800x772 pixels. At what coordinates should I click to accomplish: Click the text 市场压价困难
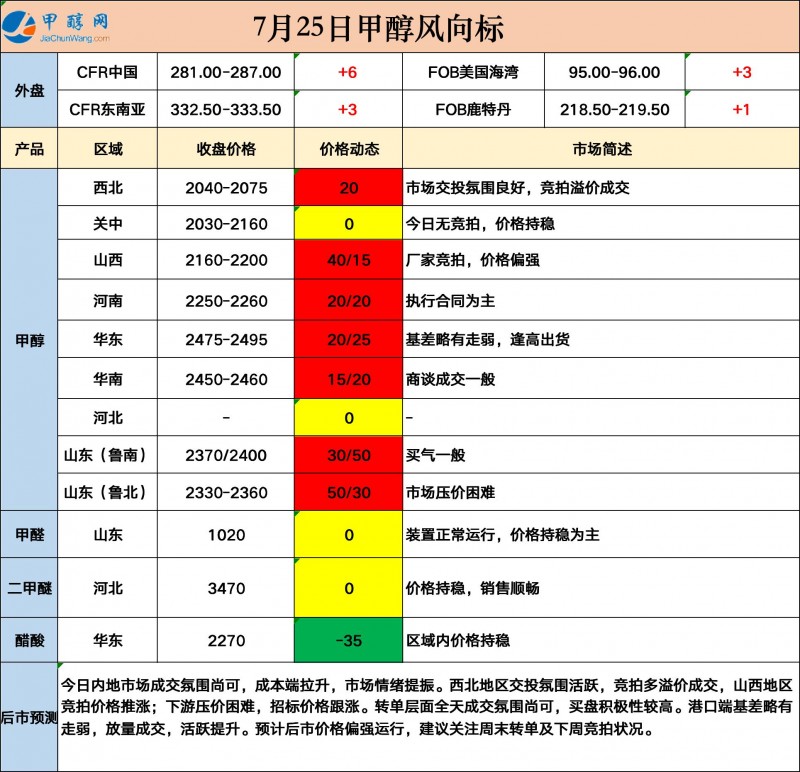[450, 492]
